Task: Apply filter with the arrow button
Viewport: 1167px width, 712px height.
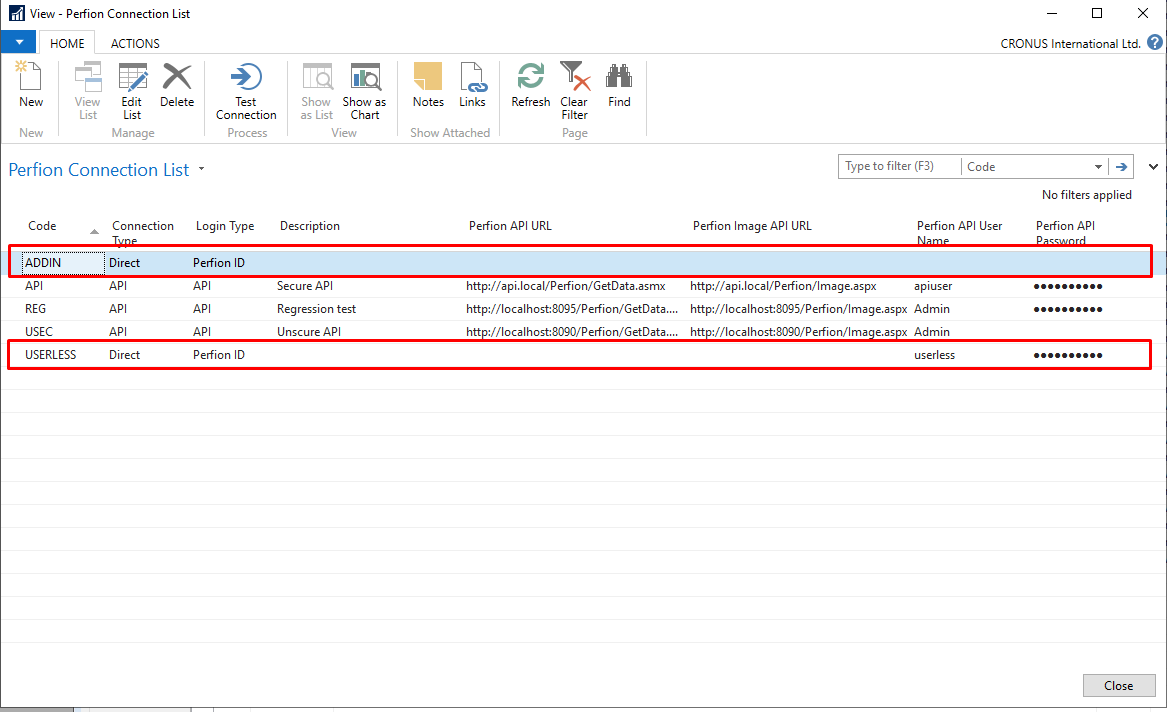Action: [1121, 167]
